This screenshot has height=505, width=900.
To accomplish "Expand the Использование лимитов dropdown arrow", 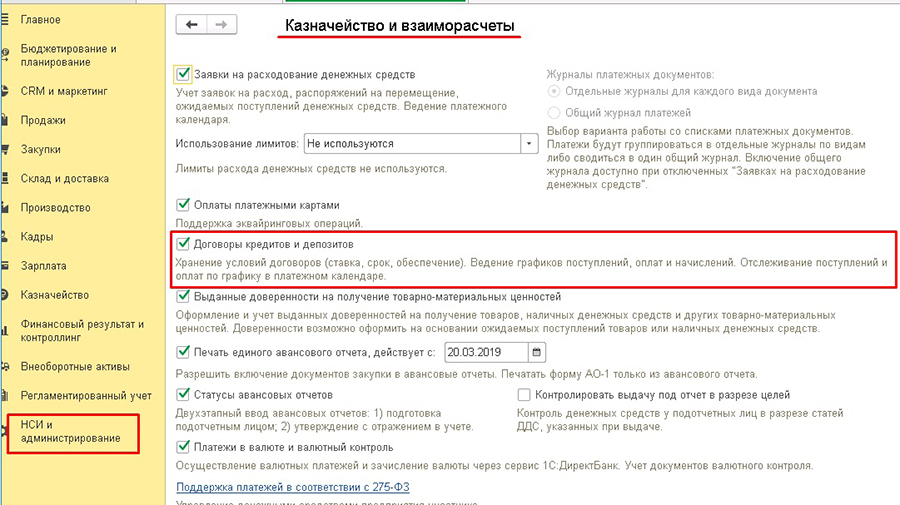I will point(529,143).
